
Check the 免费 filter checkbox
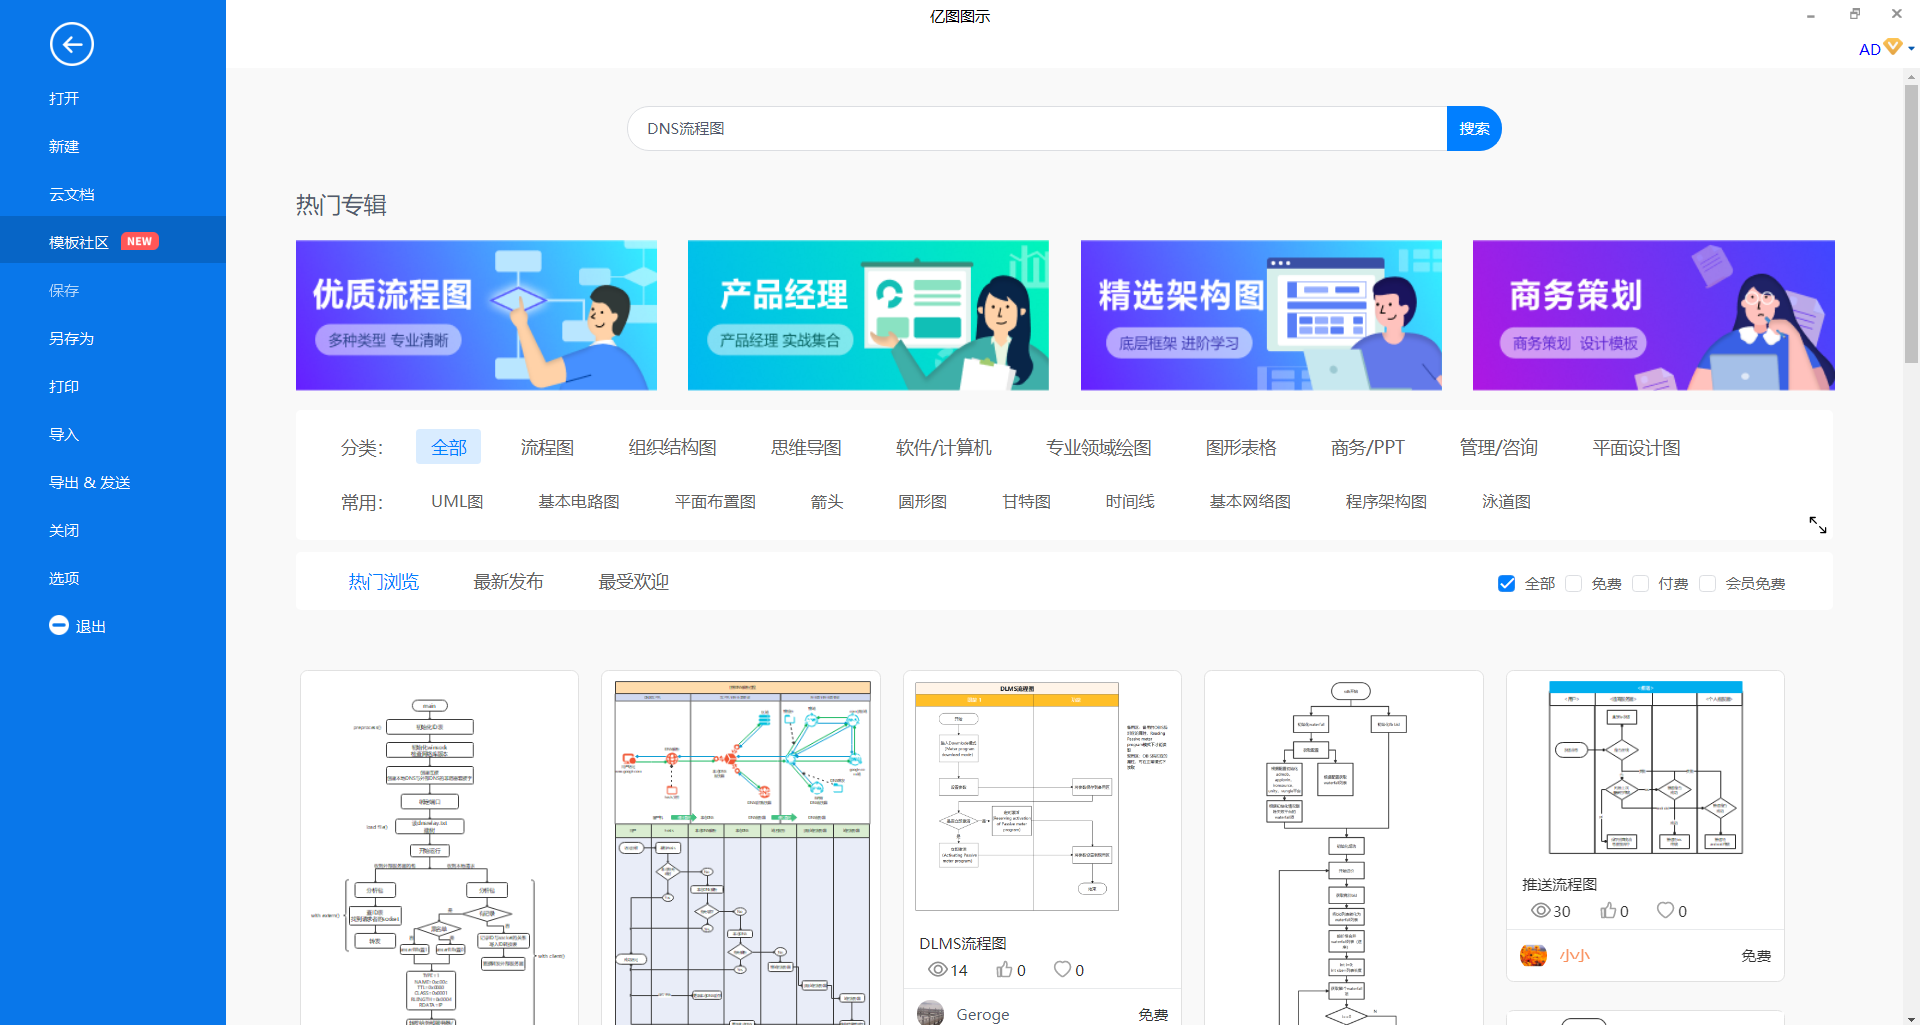tap(1573, 583)
